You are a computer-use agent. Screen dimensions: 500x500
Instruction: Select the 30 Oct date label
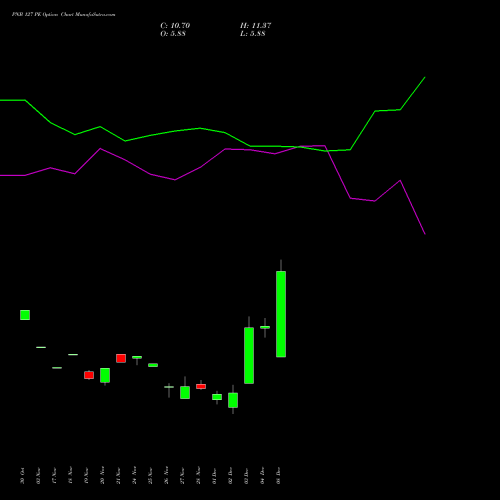point(22,476)
